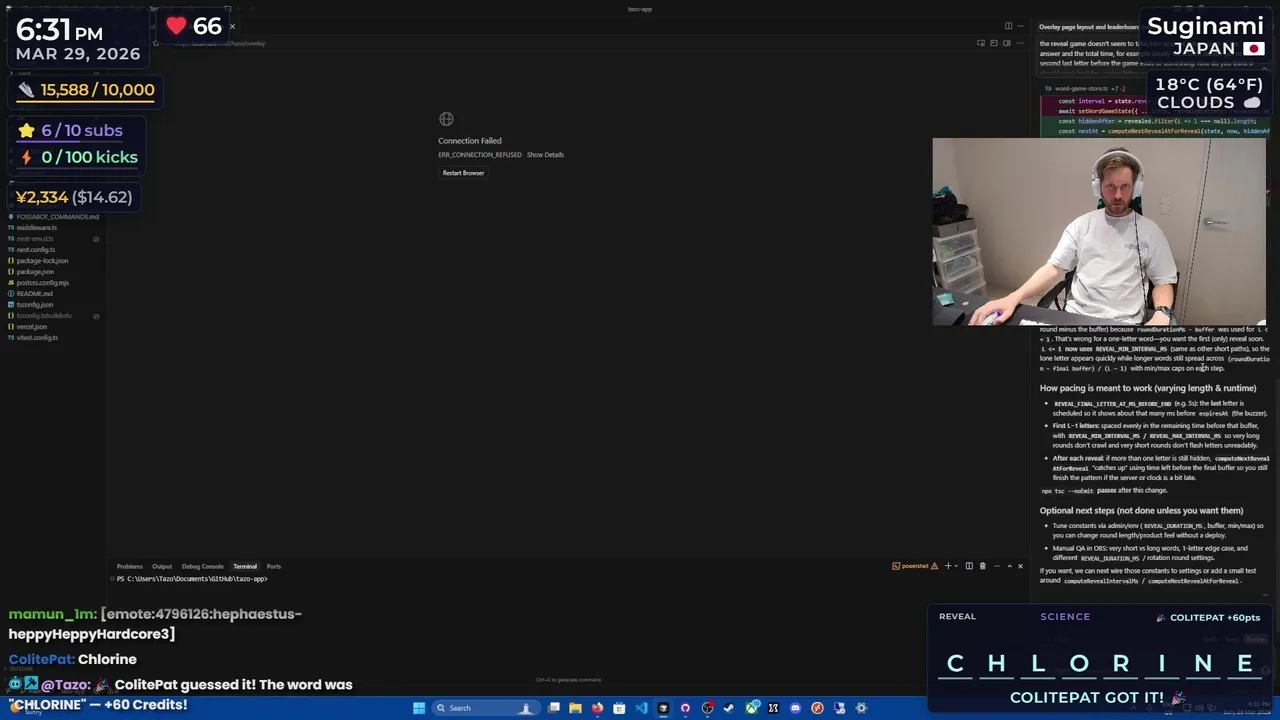Split the terminal pane
Image resolution: width=1280 pixels, height=720 pixels.
[969, 566]
